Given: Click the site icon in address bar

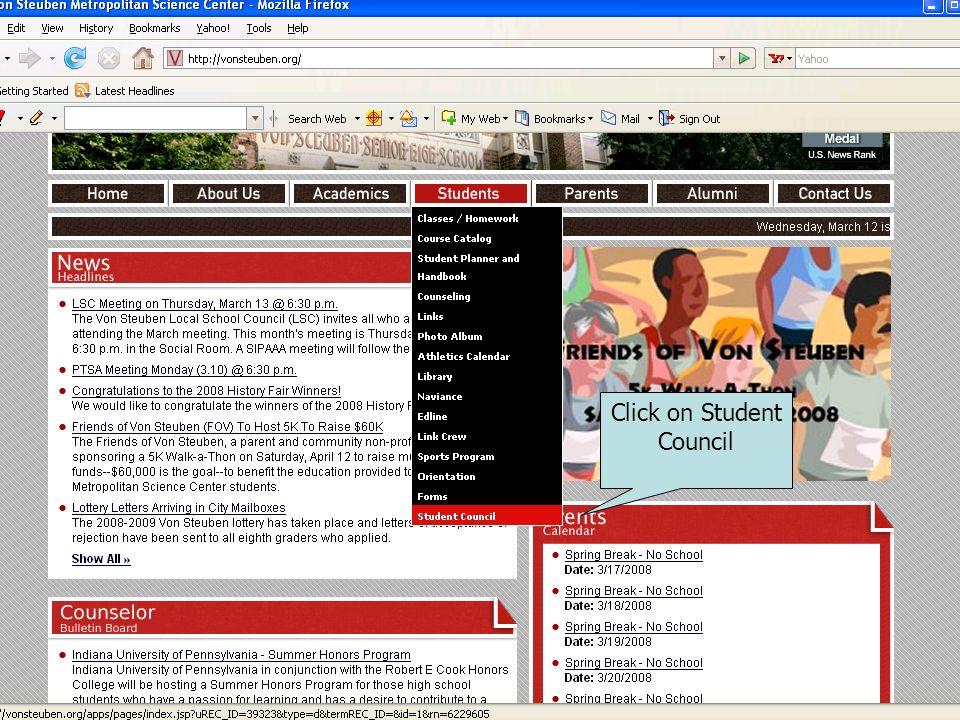Looking at the screenshot, I should pyautogui.click(x=174, y=58).
